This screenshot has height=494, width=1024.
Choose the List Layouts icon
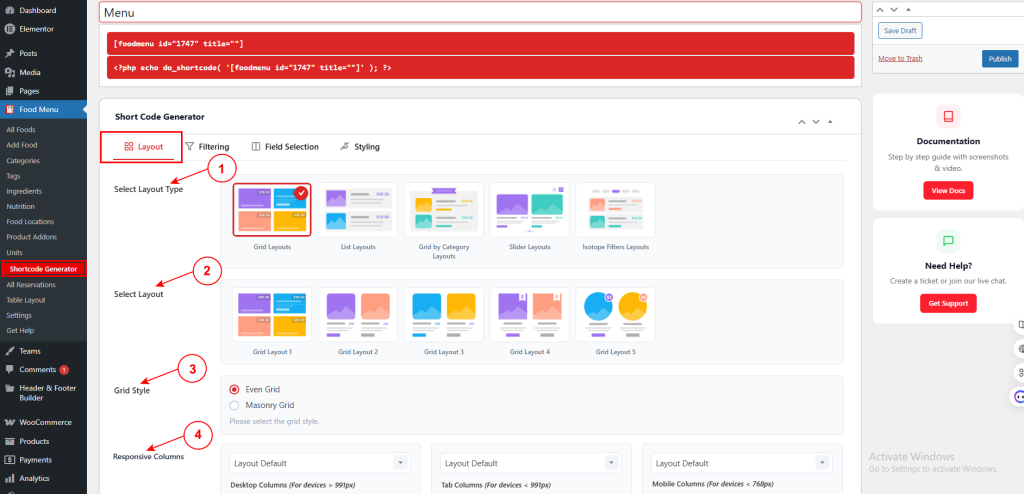point(358,210)
